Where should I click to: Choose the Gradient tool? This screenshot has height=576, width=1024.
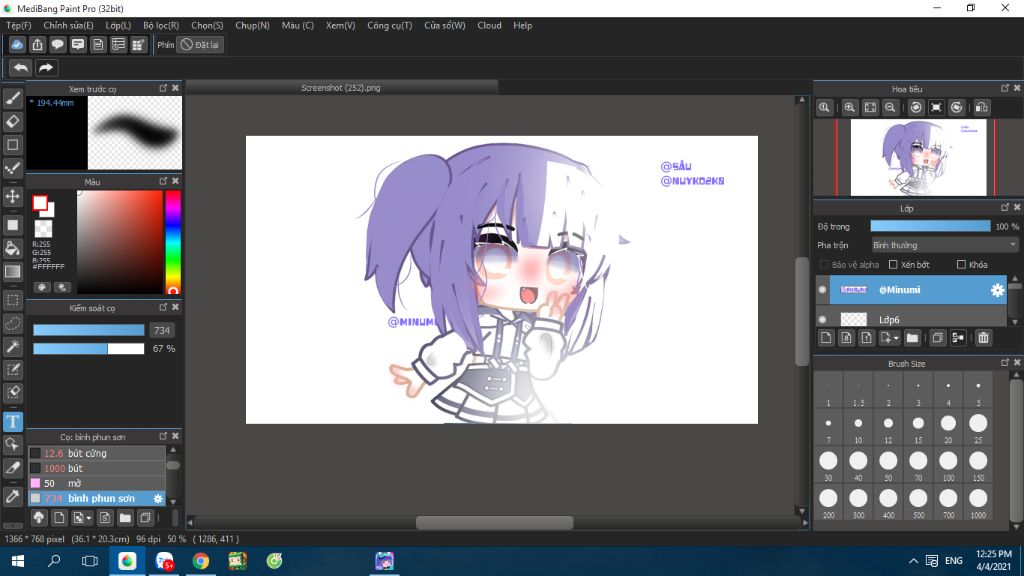(x=12, y=272)
